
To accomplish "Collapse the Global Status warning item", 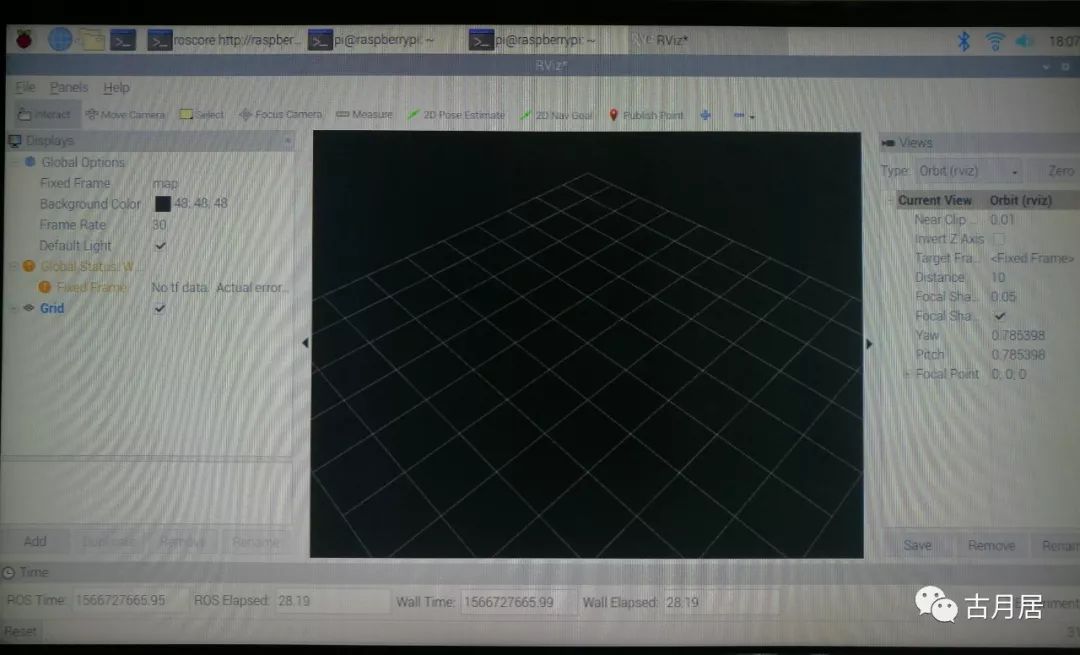I will (x=14, y=267).
